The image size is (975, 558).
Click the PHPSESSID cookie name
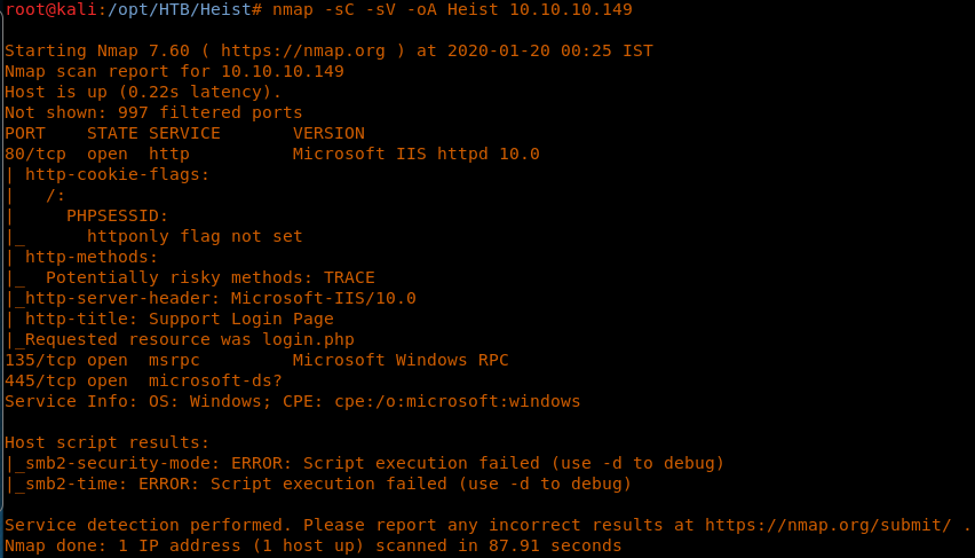click(x=118, y=216)
